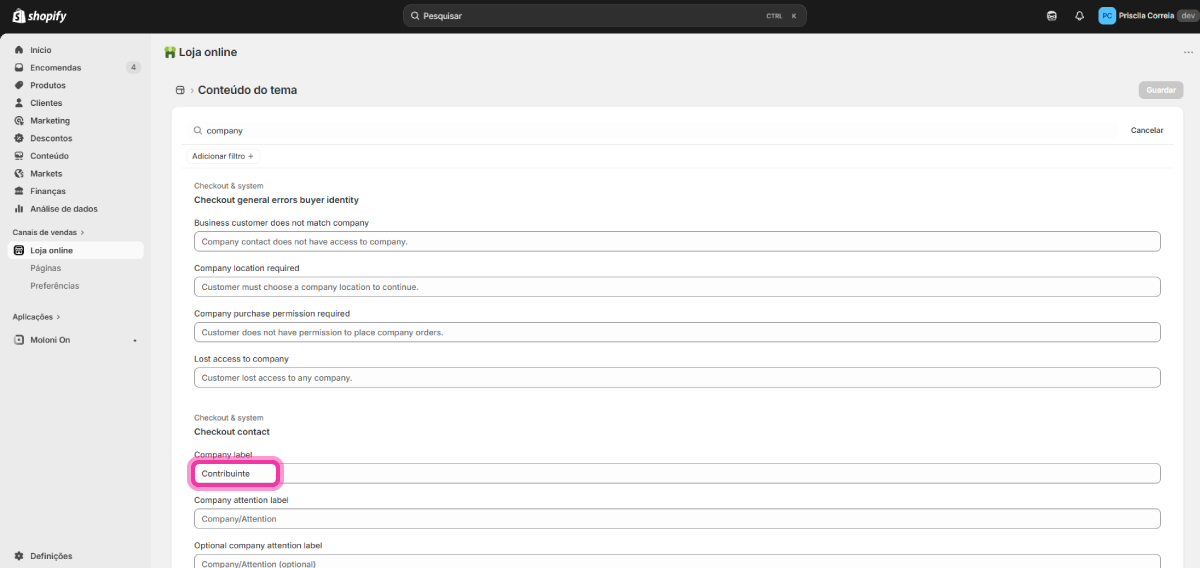
Task: Open the Priscila Correia account menu
Action: pos(1145,16)
